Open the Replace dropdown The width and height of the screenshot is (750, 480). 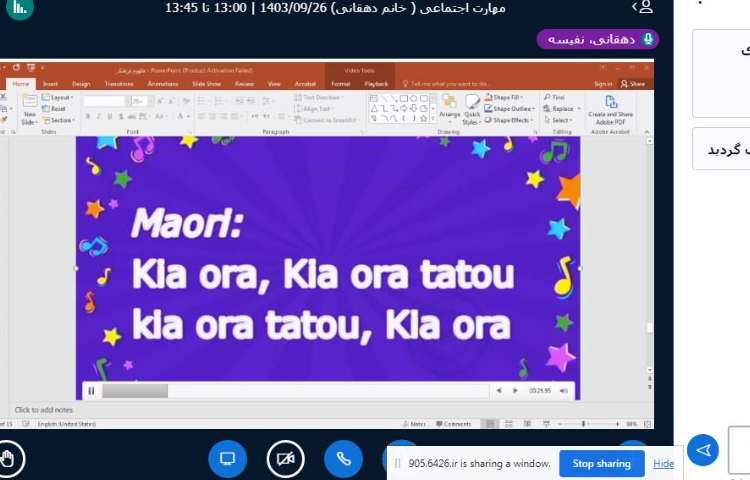coord(562,109)
